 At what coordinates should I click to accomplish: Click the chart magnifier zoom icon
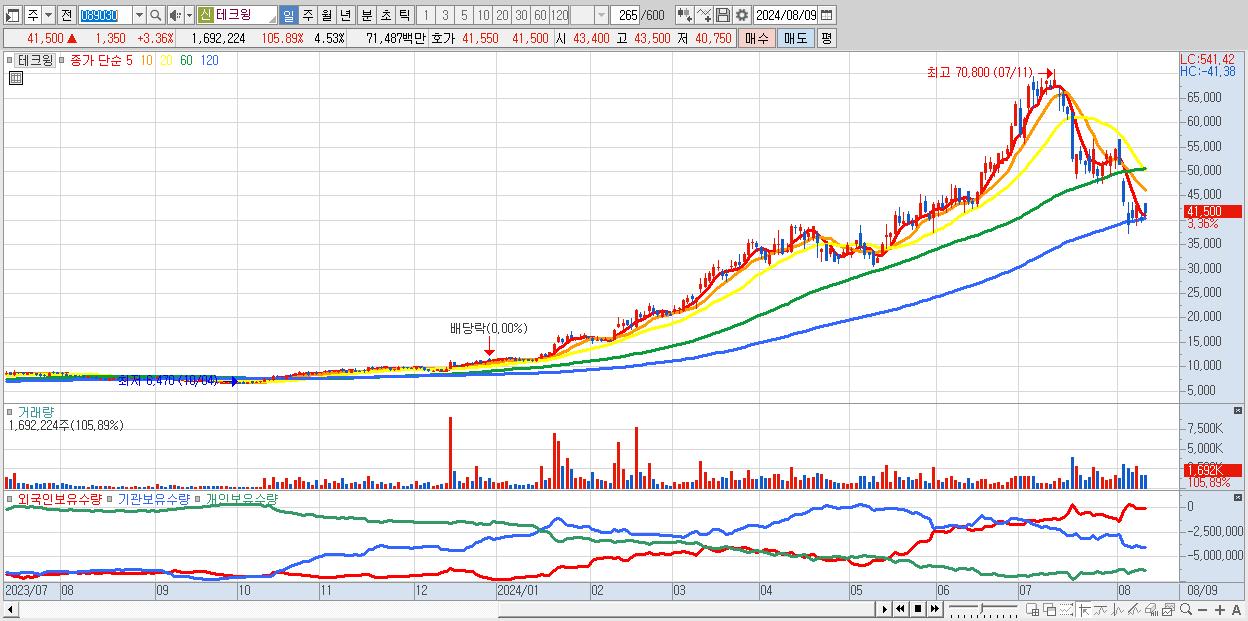1185,609
